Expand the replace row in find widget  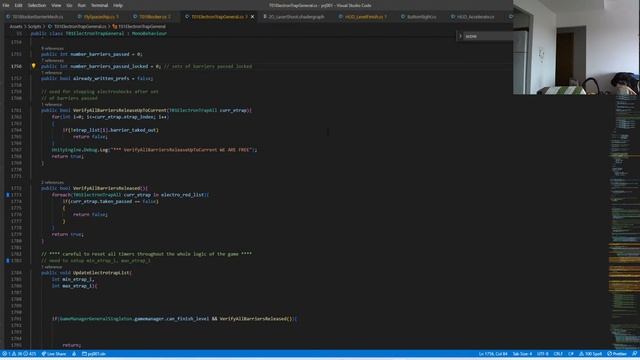coord(460,36)
